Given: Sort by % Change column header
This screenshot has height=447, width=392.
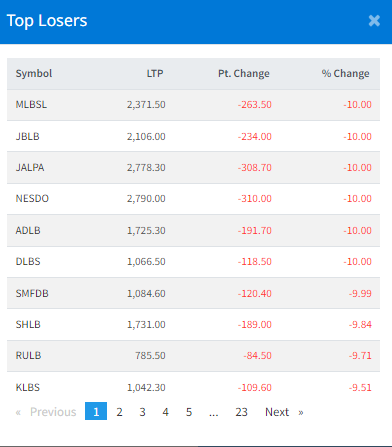Looking at the screenshot, I should pos(345,73).
